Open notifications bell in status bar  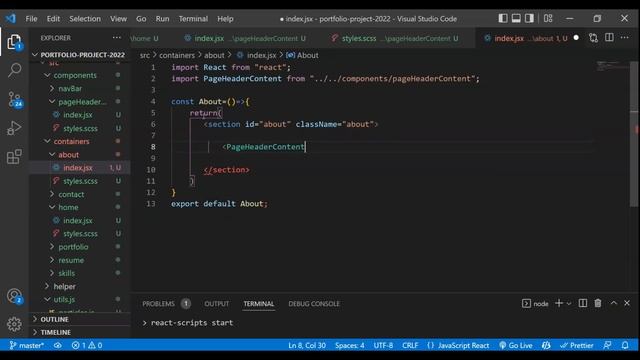(x=625, y=345)
